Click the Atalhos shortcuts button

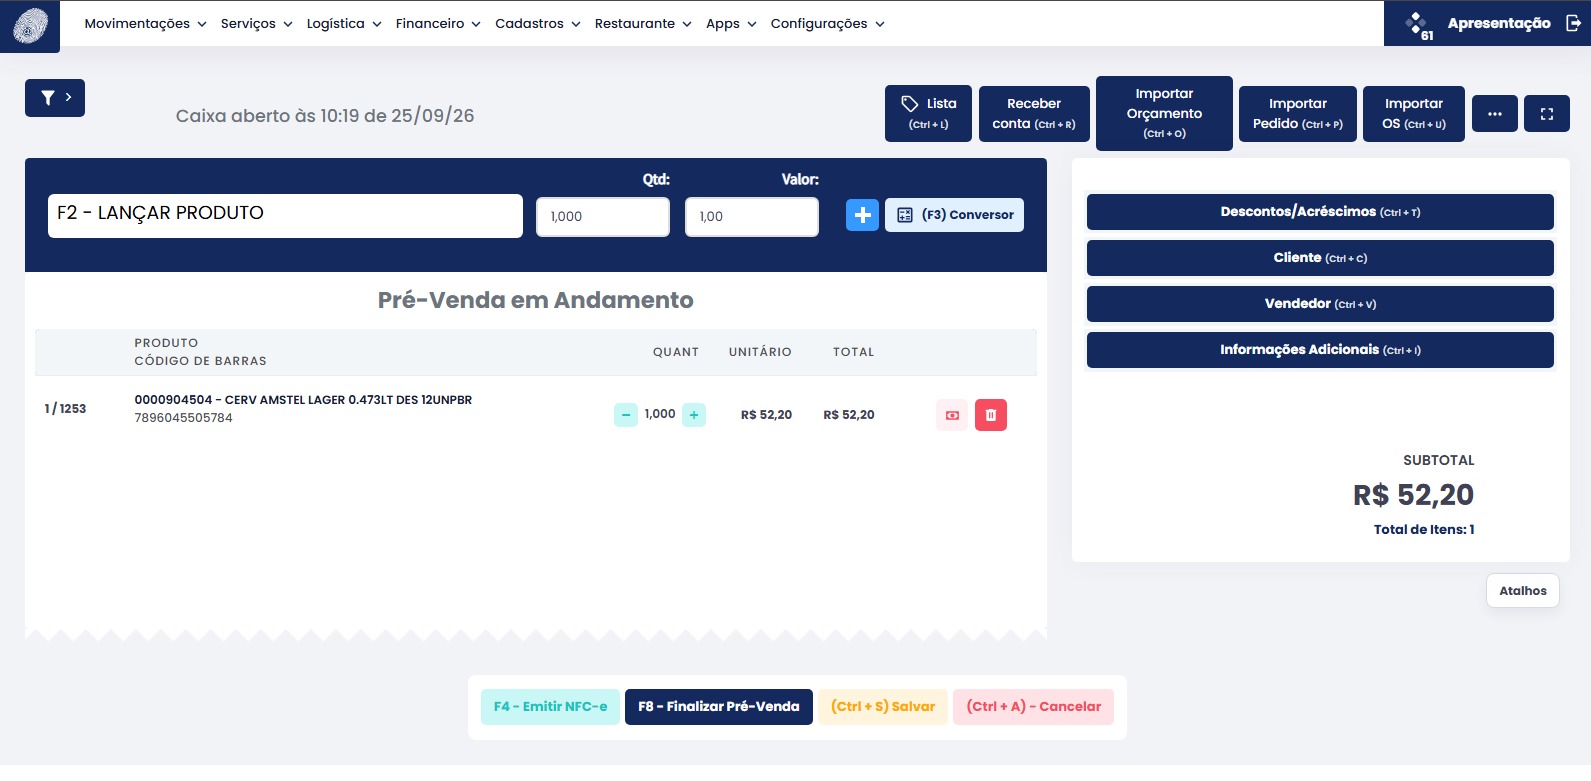[x=1522, y=591]
